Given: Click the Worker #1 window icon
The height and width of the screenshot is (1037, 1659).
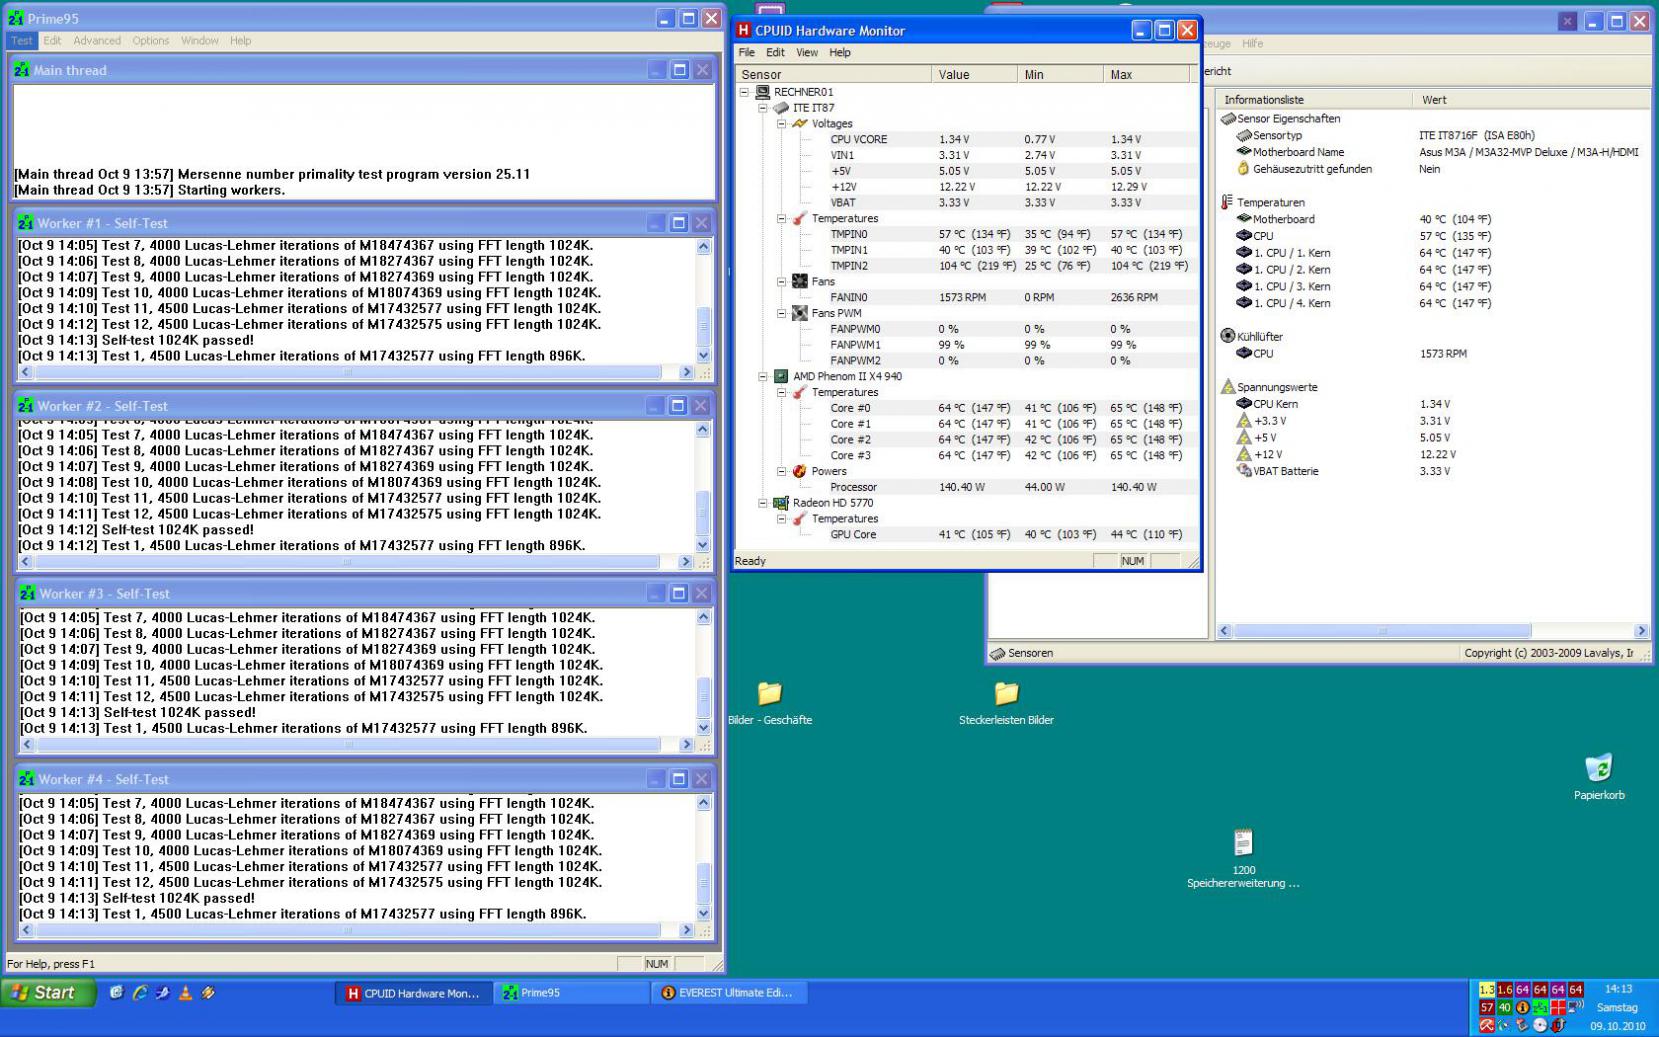Looking at the screenshot, I should (26, 223).
